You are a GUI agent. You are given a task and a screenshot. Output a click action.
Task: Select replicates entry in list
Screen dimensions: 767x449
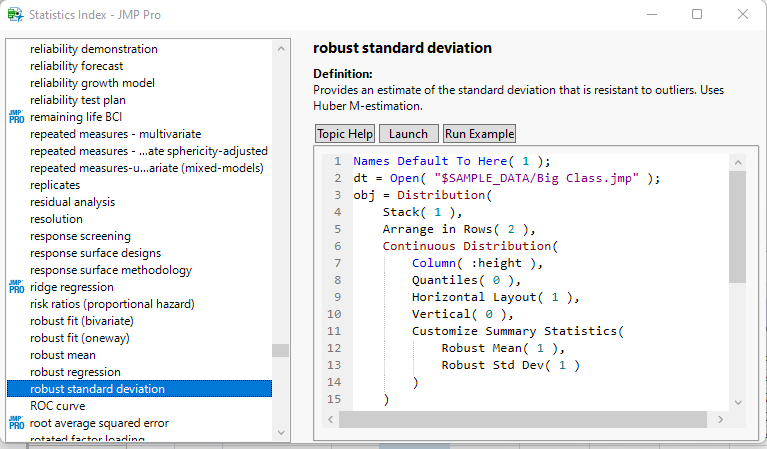click(55, 185)
